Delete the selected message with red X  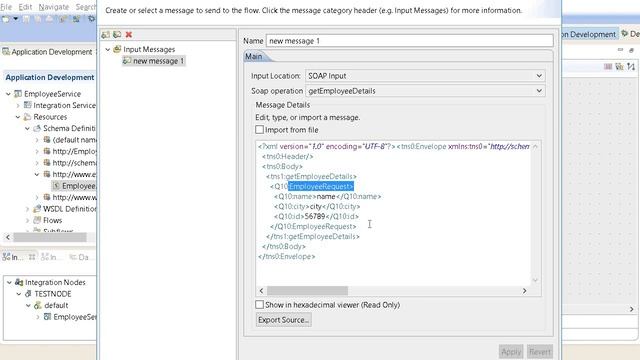(x=129, y=35)
